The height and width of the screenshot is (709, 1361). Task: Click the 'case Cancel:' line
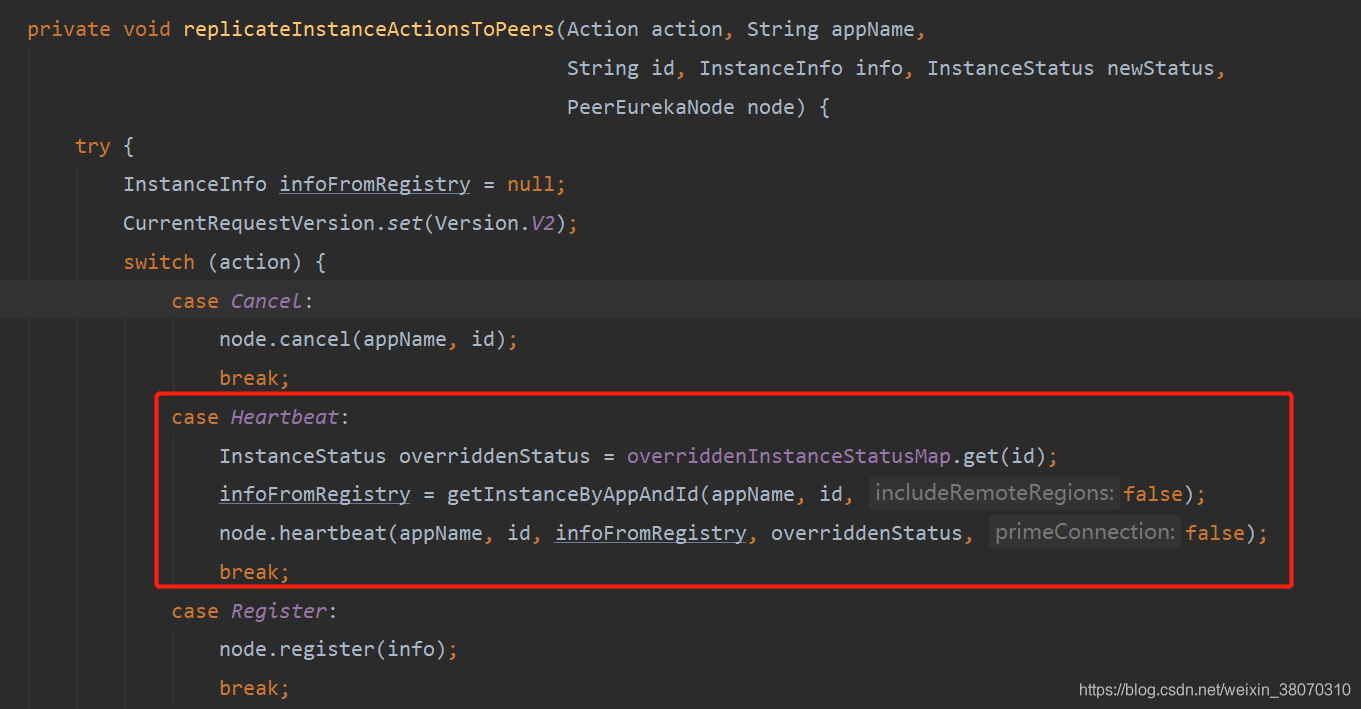click(242, 301)
